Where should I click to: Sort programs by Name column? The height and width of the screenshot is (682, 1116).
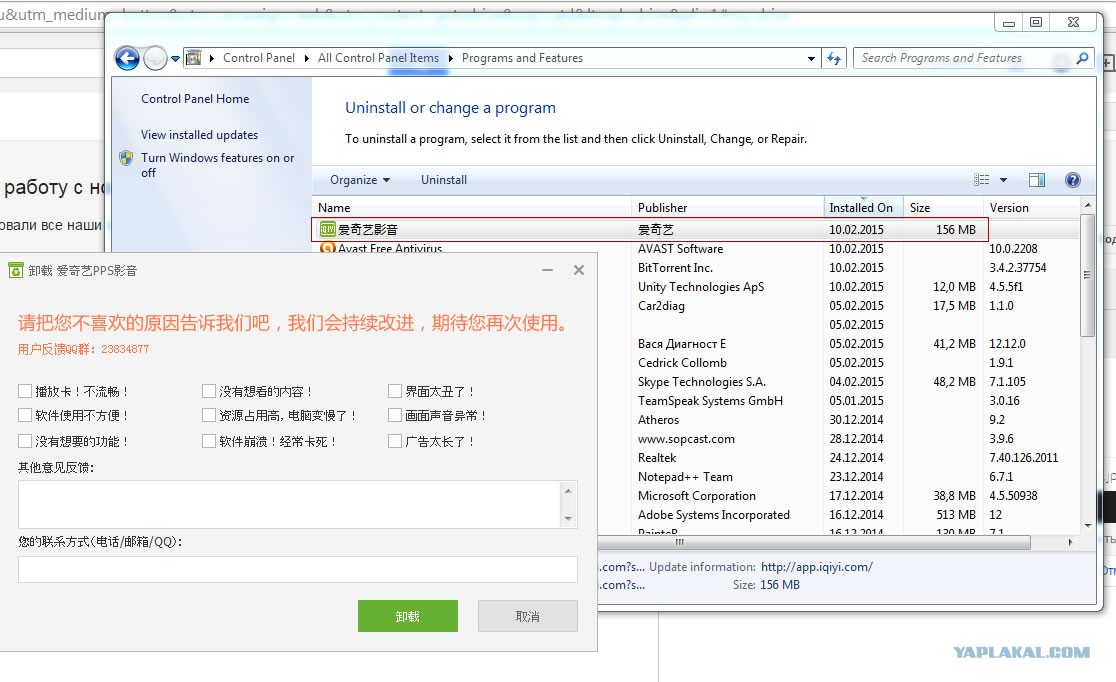[471, 208]
